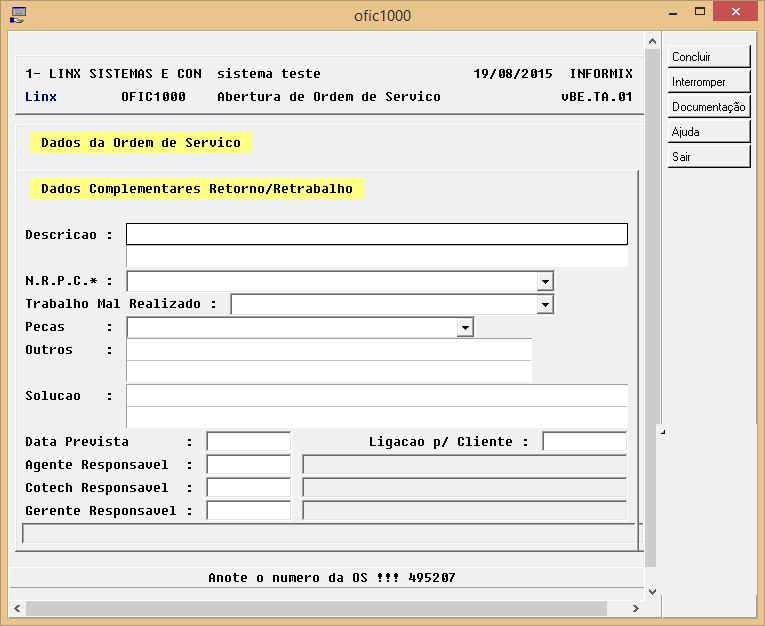Click 'Abertura de Ordem de Servico' title text
This screenshot has width=765, height=626.
pyautogui.click(x=329, y=97)
